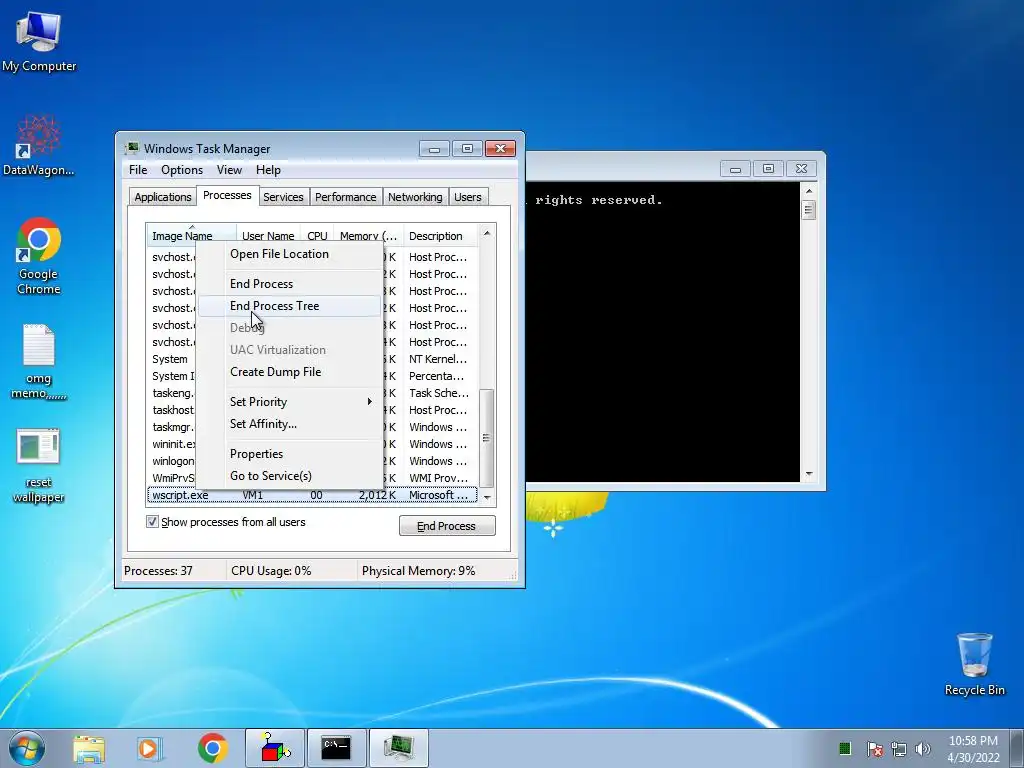Viewport: 1024px width, 768px height.
Task: Open Windows Explorer from taskbar
Action: (x=89, y=748)
